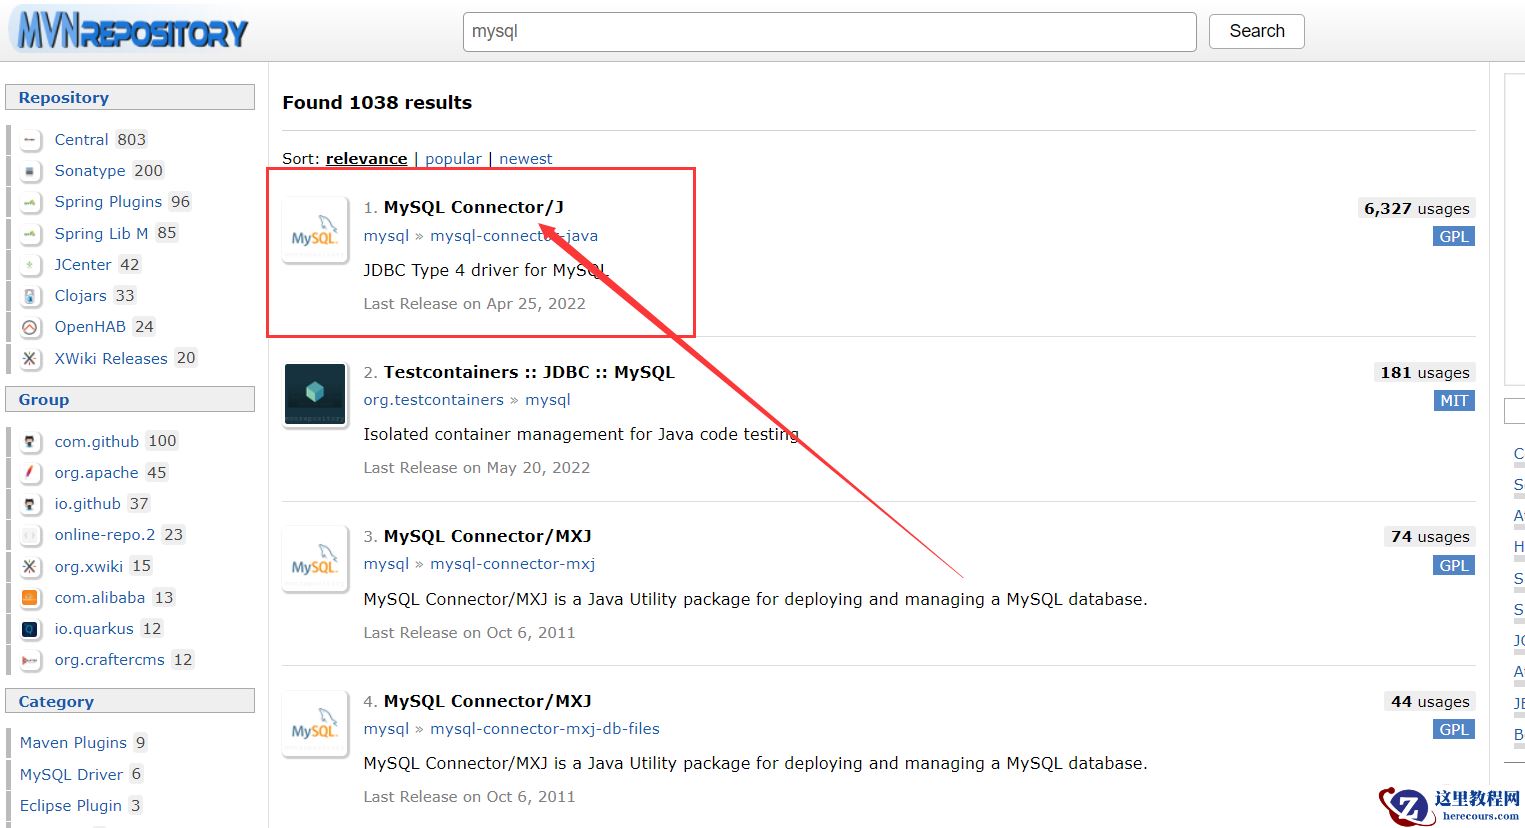The width and height of the screenshot is (1525, 828).
Task: Click GPL badge for MySQL Connector/J
Action: tap(1454, 237)
